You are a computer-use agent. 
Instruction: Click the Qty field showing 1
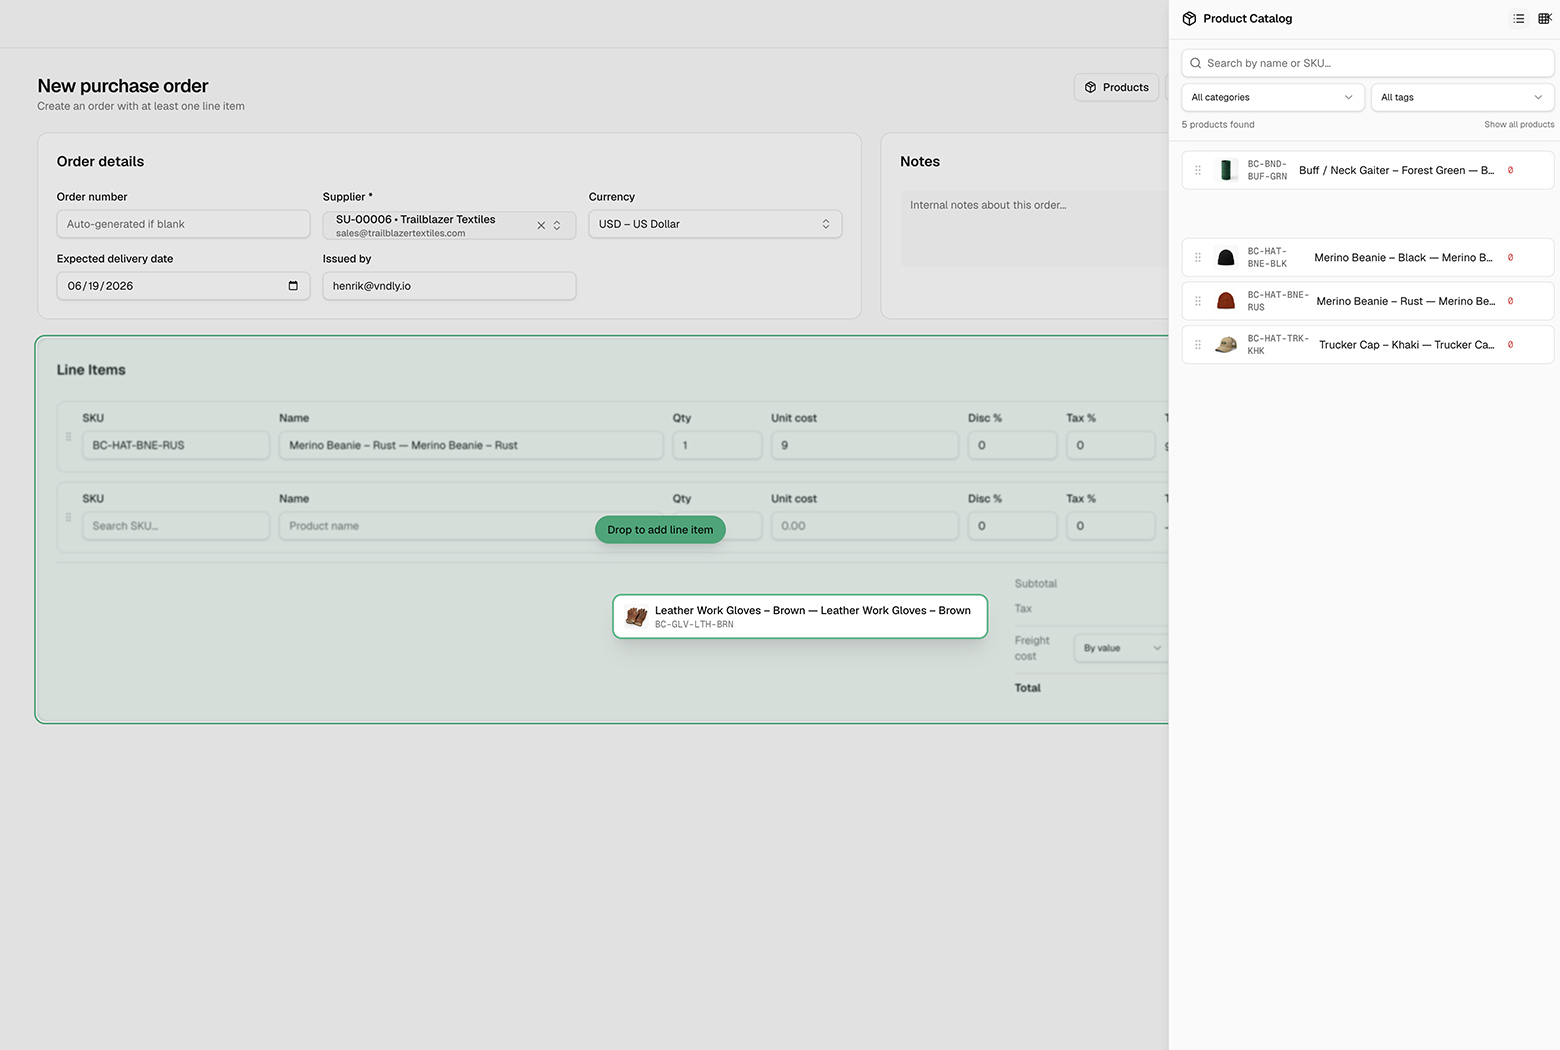pos(717,445)
